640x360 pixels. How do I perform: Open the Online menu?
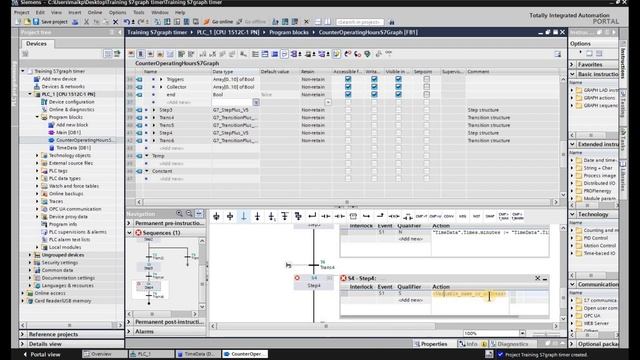click(95, 13)
